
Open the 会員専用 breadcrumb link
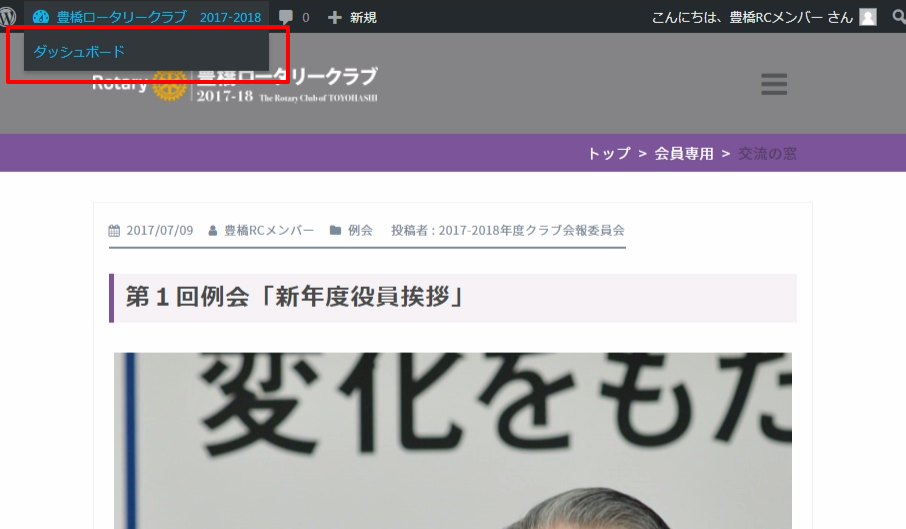684,153
